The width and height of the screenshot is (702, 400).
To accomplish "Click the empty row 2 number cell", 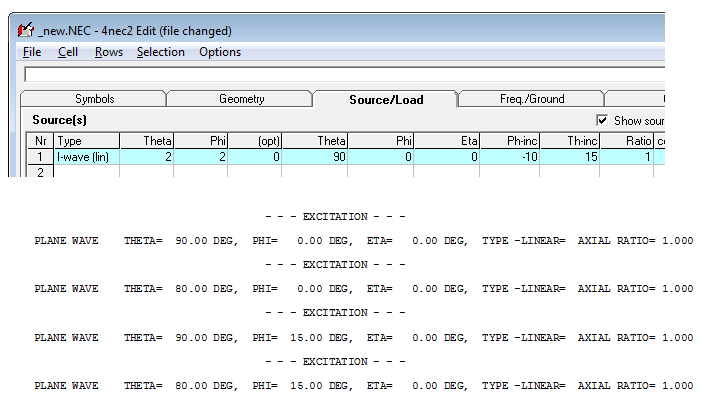I will (41, 172).
